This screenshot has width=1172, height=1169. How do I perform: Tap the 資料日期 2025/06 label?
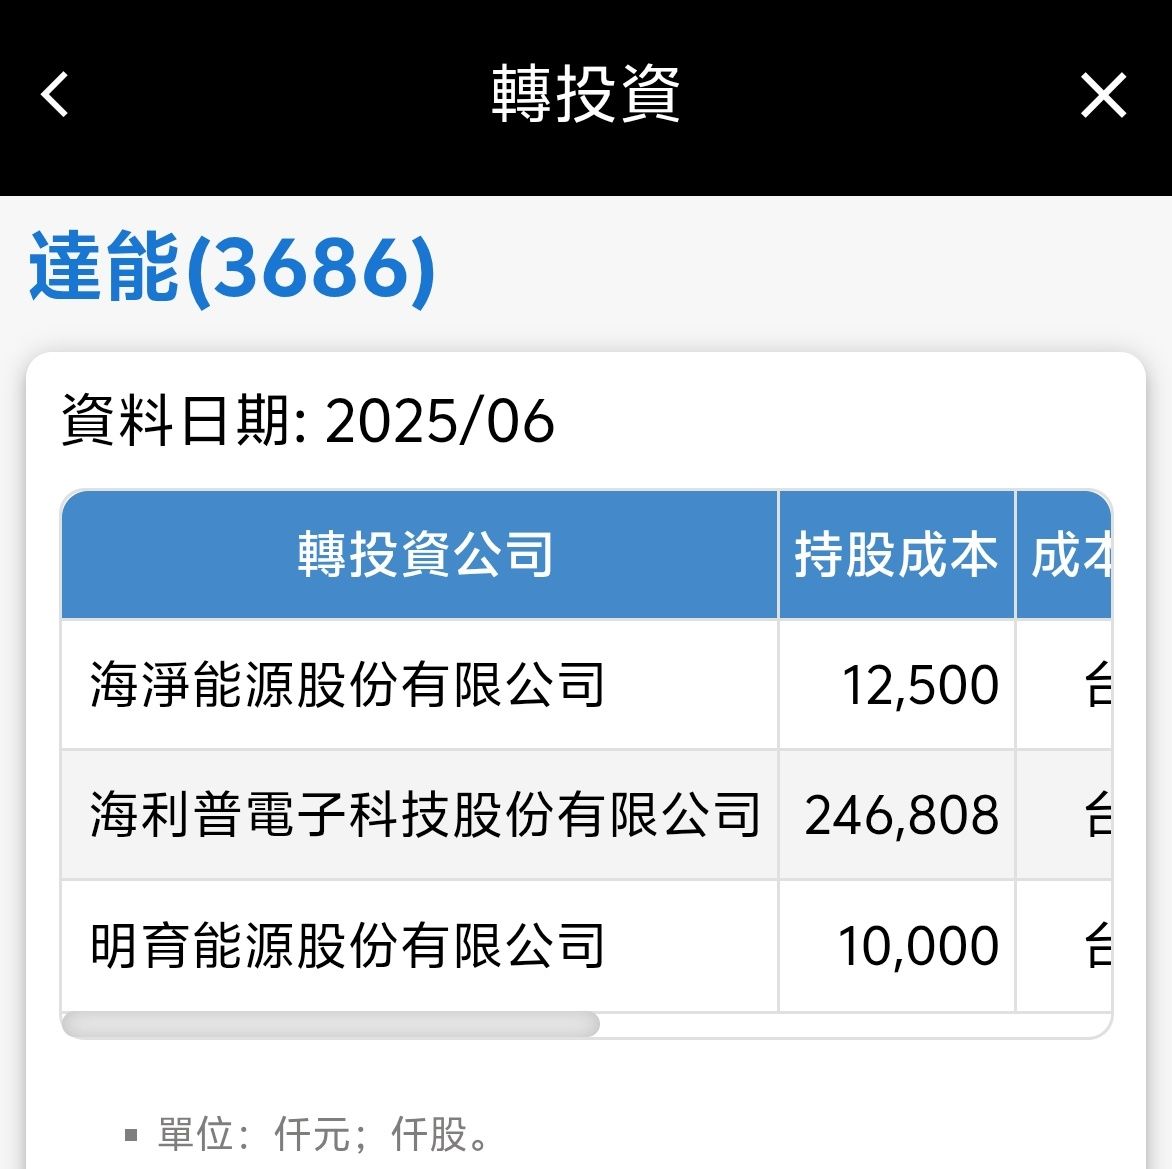pyautogui.click(x=308, y=421)
